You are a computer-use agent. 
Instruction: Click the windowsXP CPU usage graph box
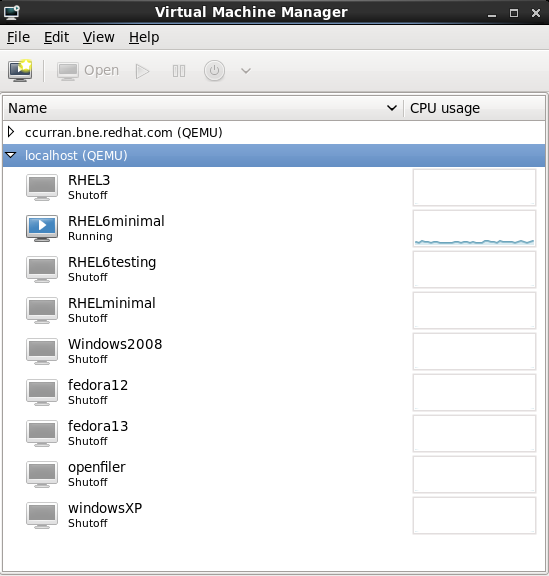pyautogui.click(x=474, y=515)
